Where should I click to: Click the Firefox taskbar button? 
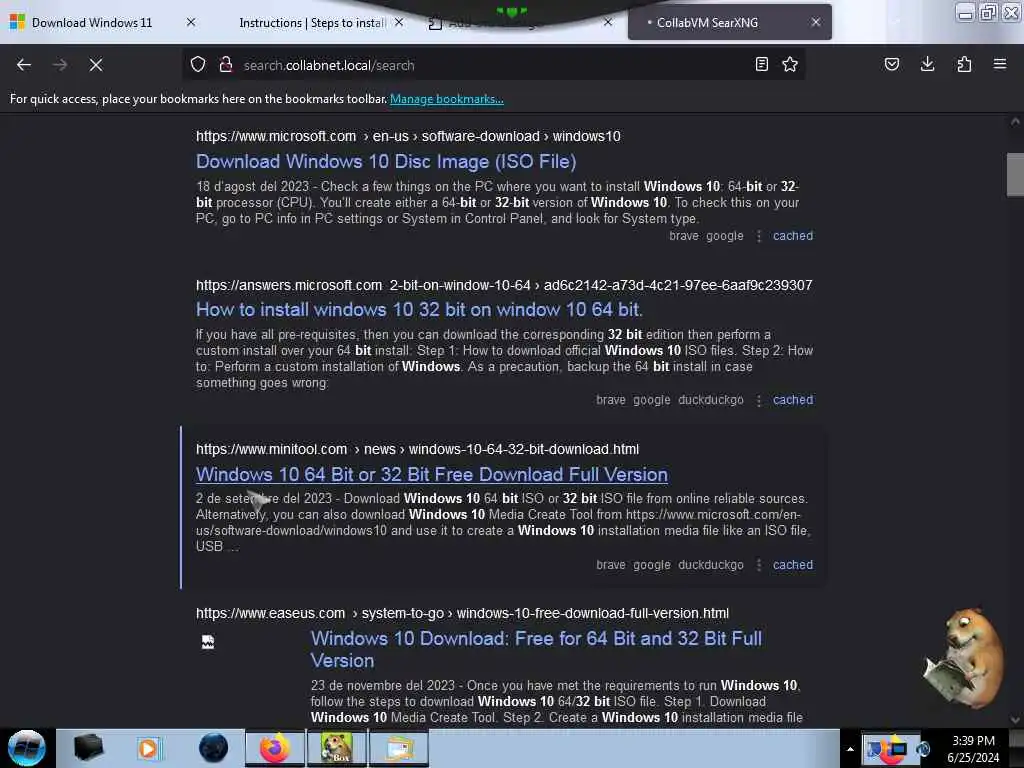point(275,748)
